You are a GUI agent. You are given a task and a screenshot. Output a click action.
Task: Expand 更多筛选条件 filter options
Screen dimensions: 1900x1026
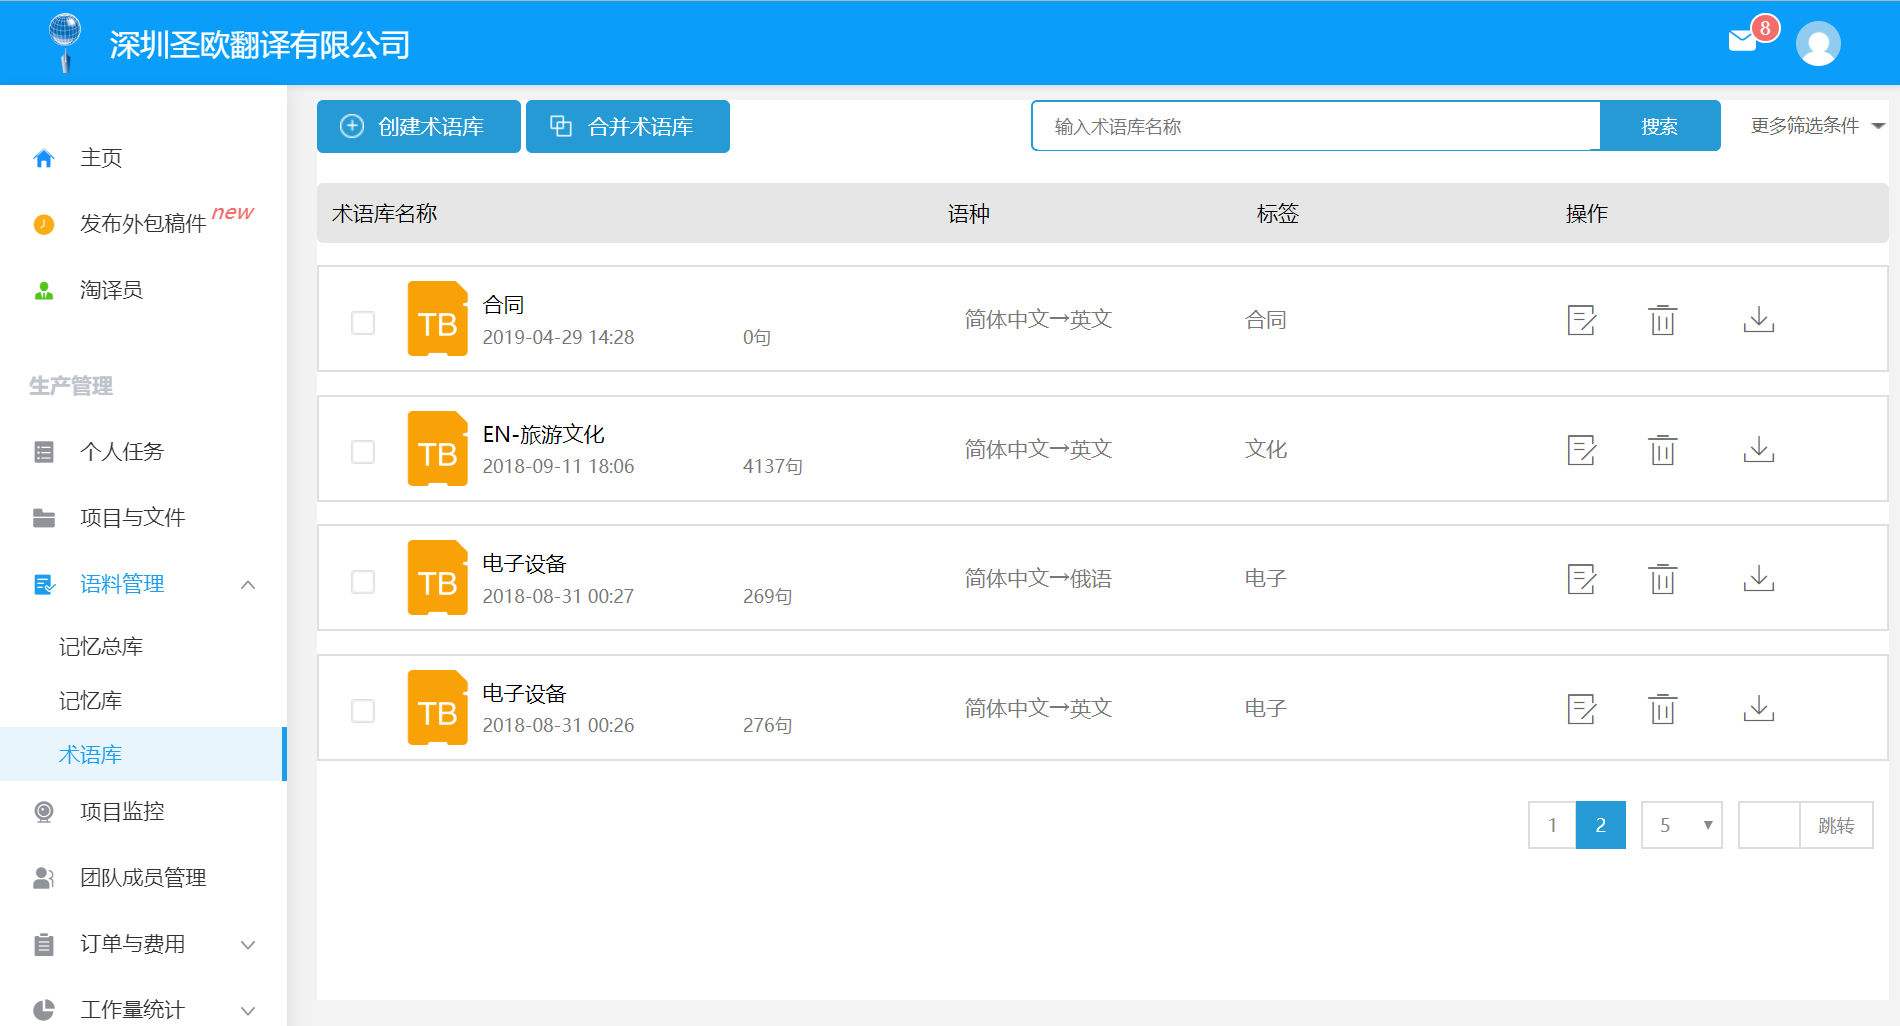[x=1816, y=126]
